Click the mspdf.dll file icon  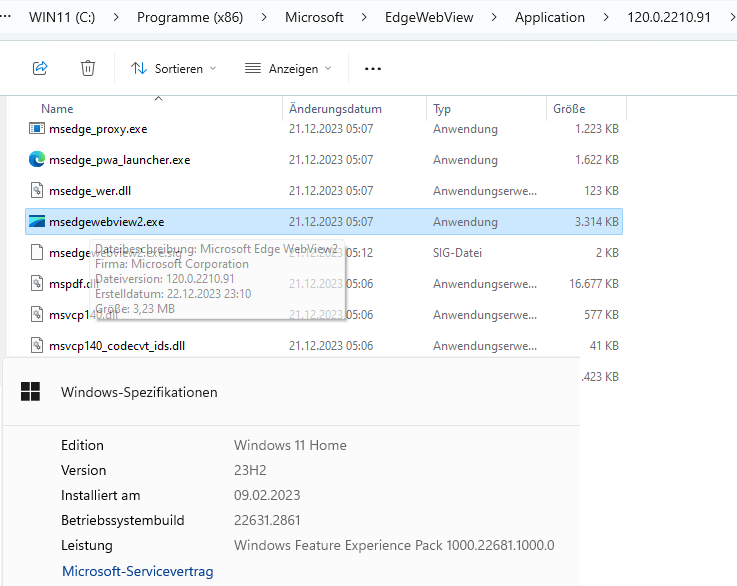tap(37, 283)
